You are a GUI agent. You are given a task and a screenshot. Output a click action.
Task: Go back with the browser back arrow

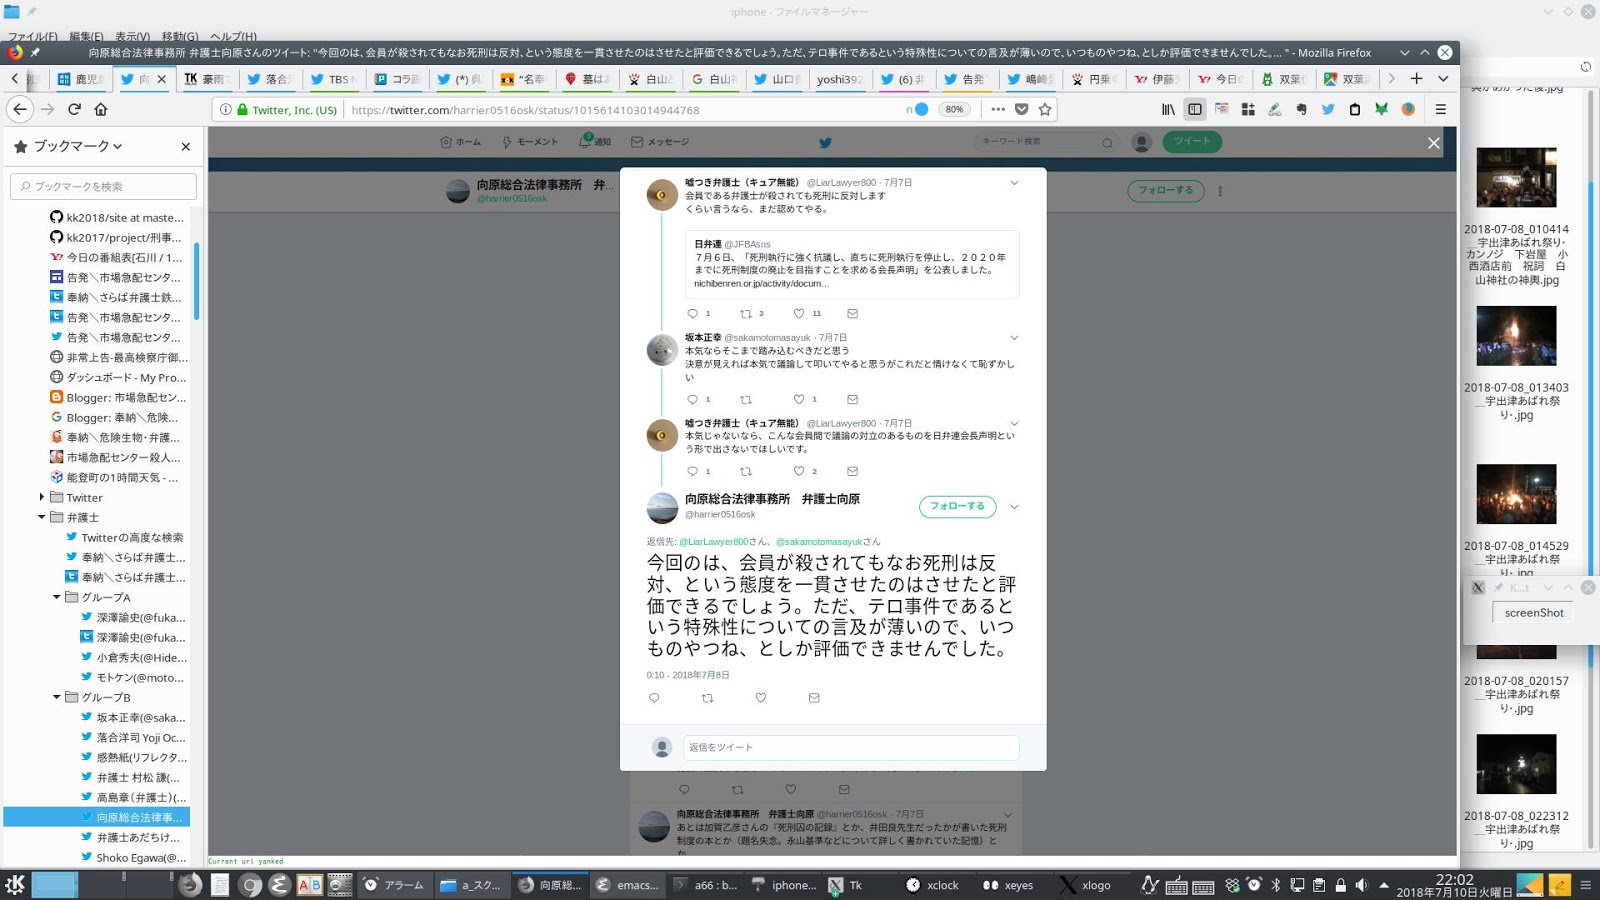coord(20,109)
